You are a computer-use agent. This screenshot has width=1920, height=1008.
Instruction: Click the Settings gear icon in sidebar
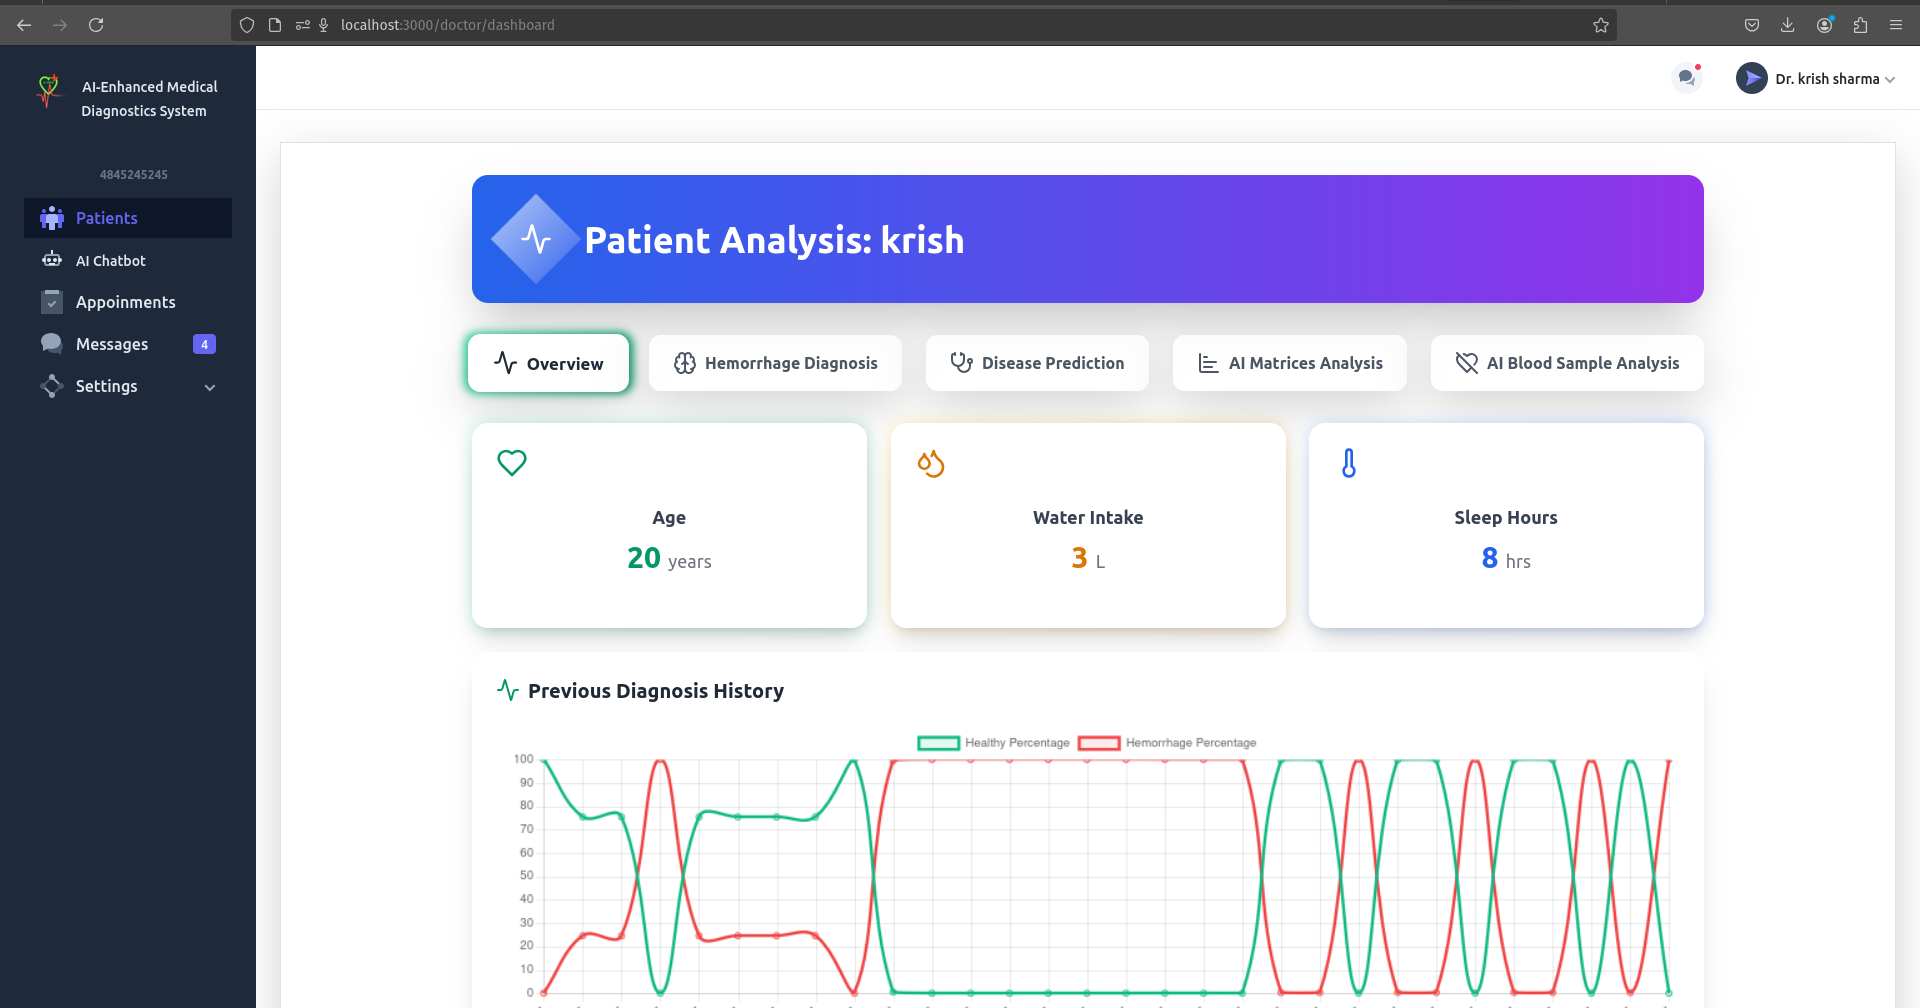pos(52,386)
